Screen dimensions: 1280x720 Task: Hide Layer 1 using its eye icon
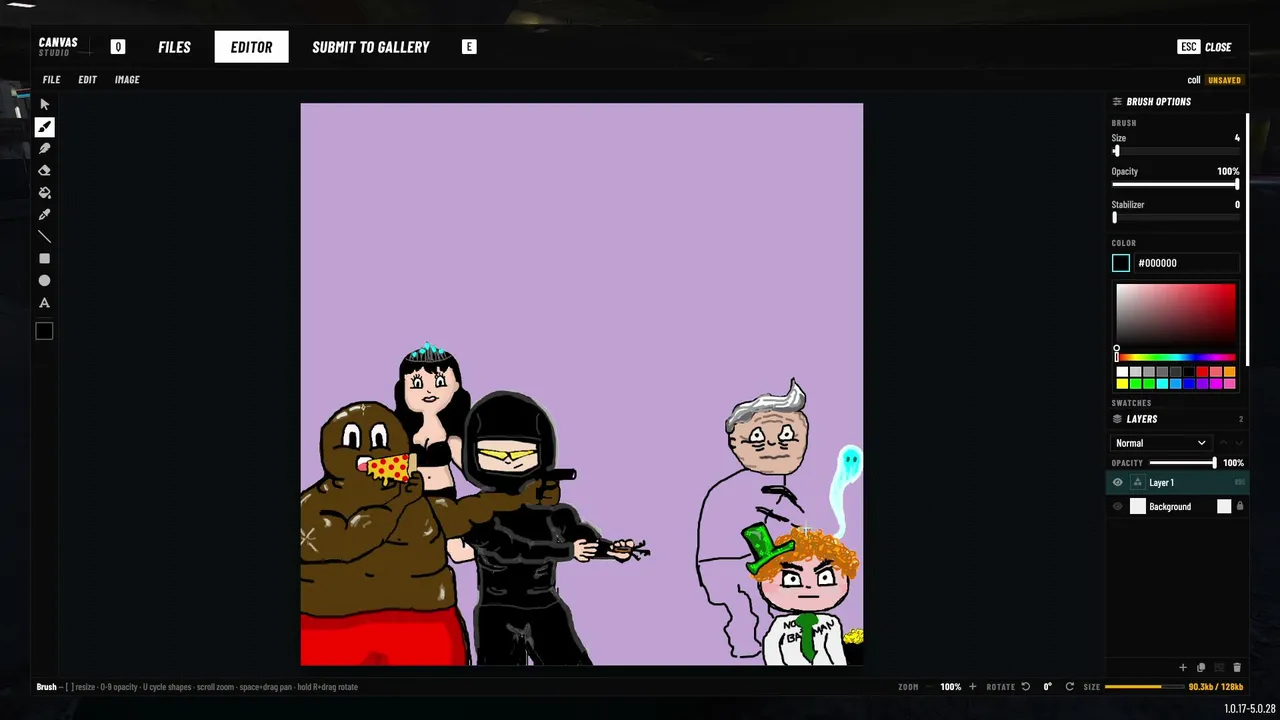tap(1118, 483)
